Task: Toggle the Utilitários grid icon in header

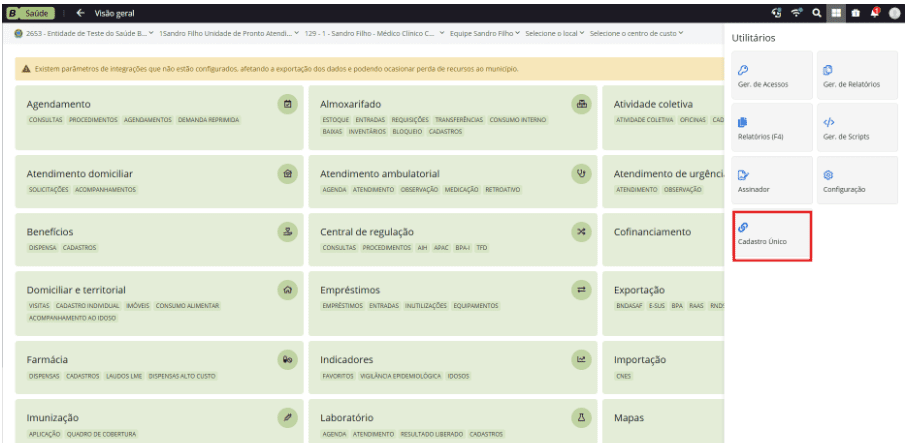Action: coord(836,13)
